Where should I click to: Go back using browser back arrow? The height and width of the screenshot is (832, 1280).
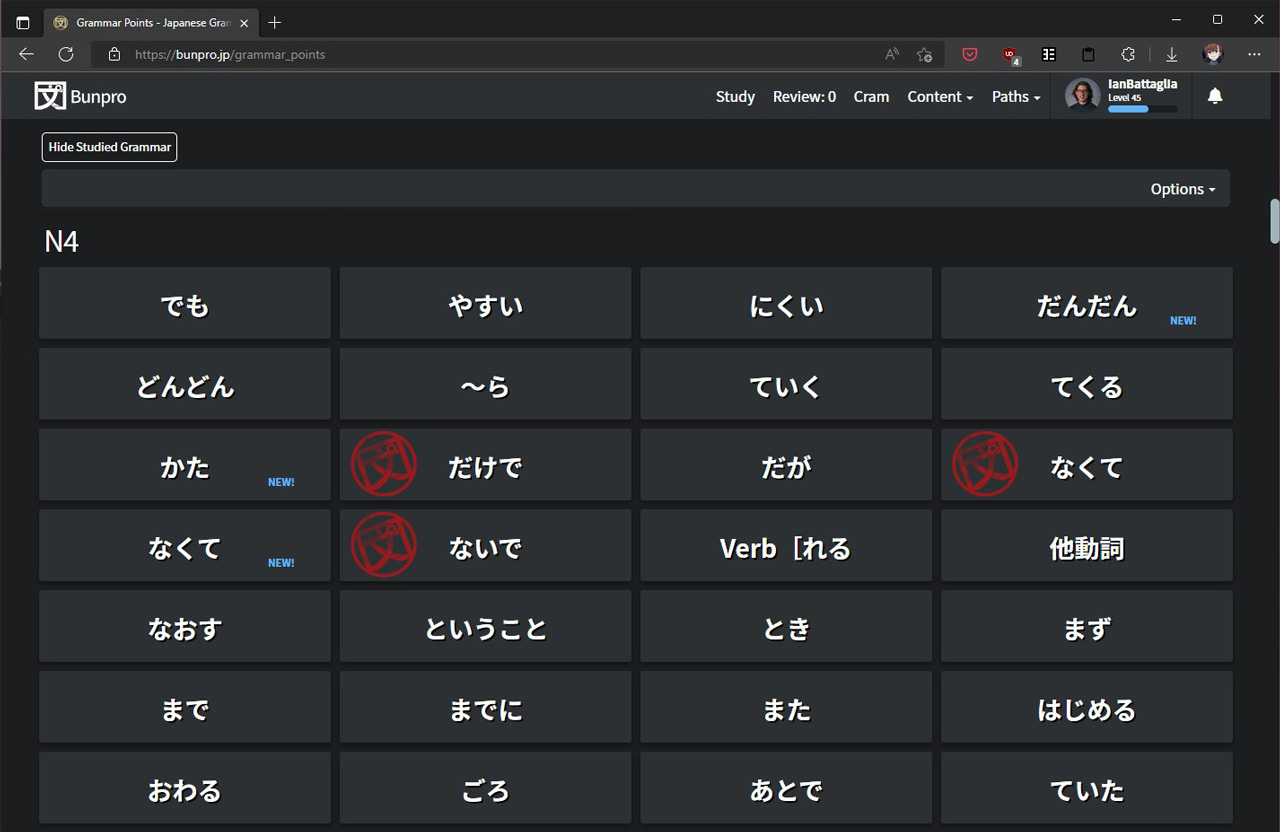[26, 54]
